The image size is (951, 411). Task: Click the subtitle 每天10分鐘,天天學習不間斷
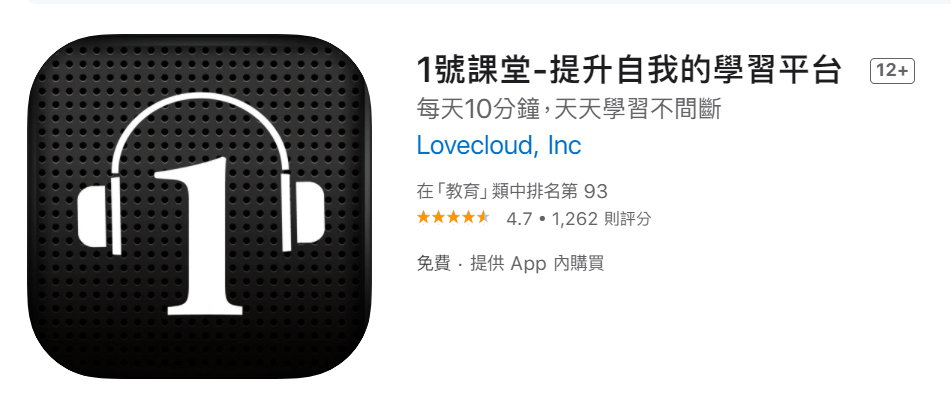[569, 109]
